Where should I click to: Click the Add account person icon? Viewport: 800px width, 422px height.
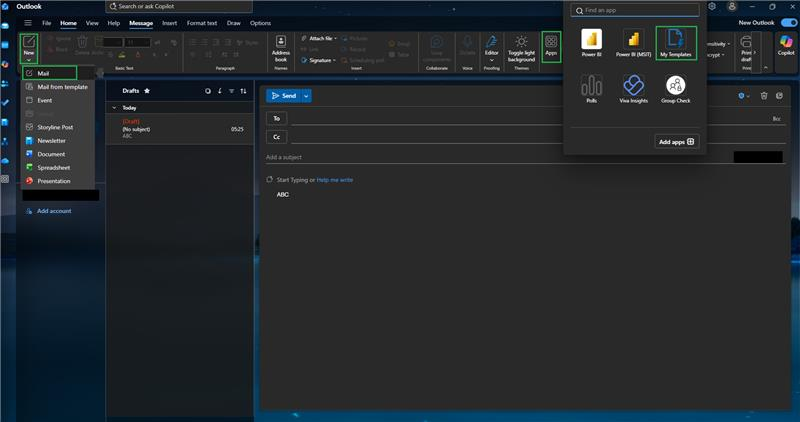(x=29, y=211)
